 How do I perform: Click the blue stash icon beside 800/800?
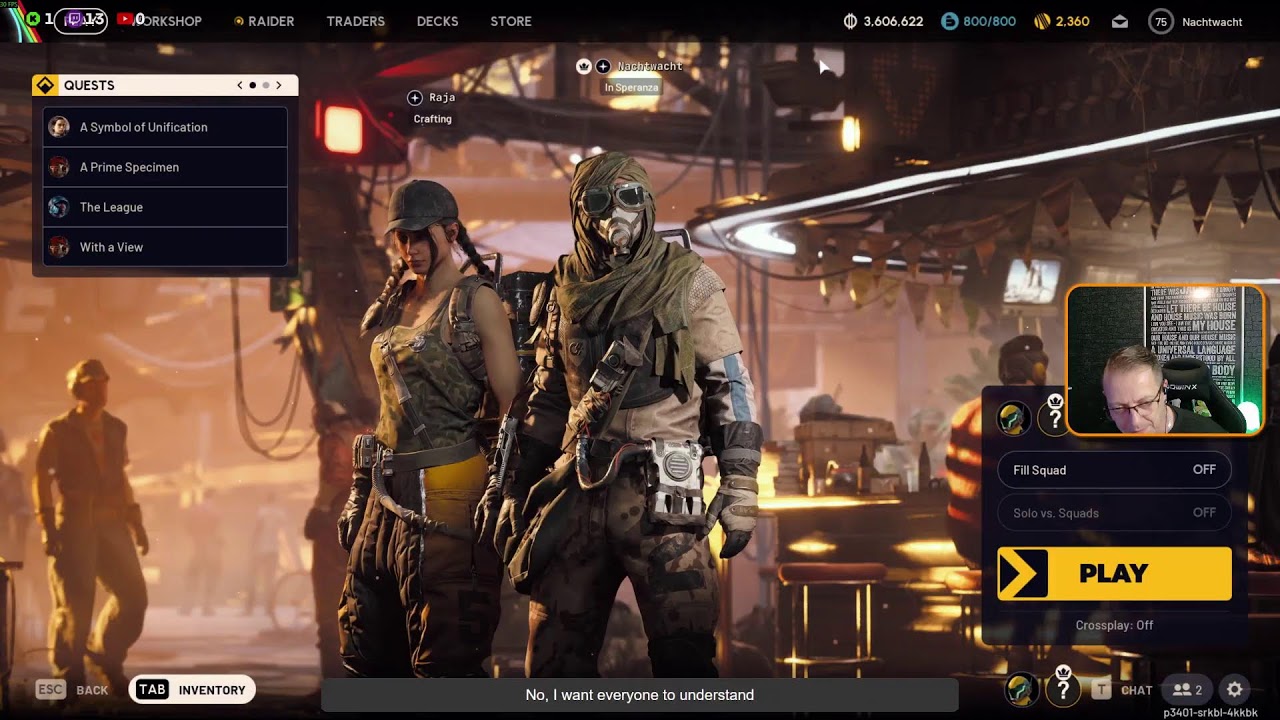[948, 21]
